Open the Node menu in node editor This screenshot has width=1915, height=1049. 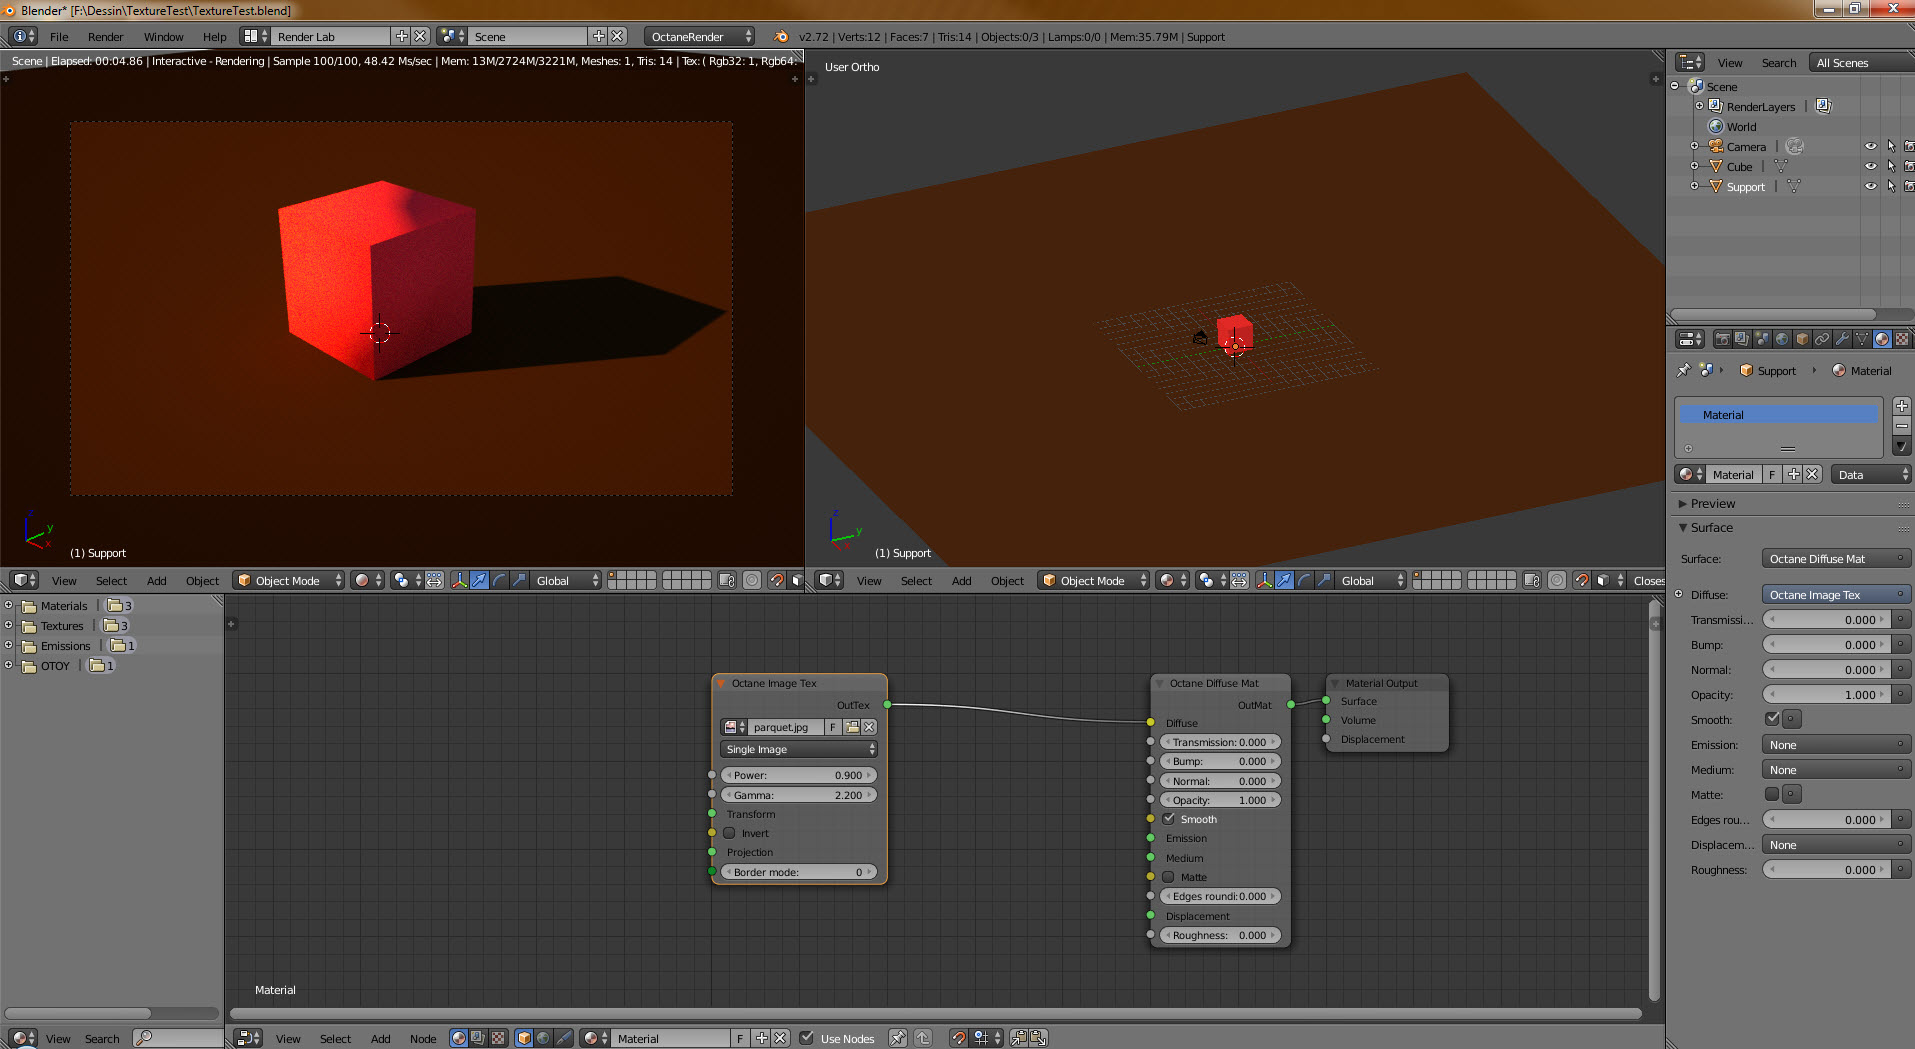click(x=423, y=1039)
